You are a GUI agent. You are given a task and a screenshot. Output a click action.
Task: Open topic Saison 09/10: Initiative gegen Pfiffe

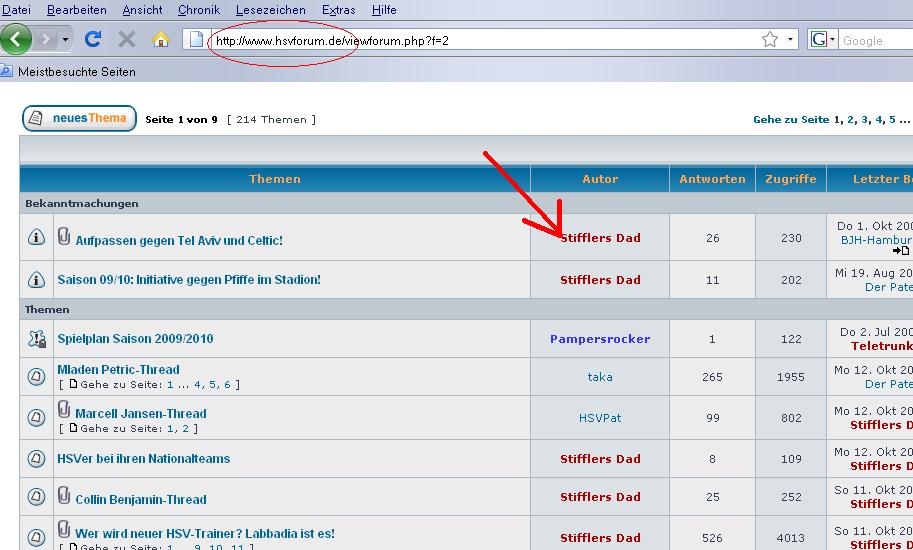189,279
